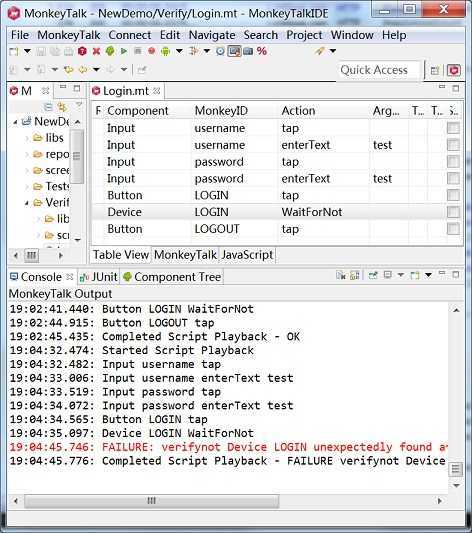Check the box in Input password tap row
The width and height of the screenshot is (472, 533).
(453, 162)
